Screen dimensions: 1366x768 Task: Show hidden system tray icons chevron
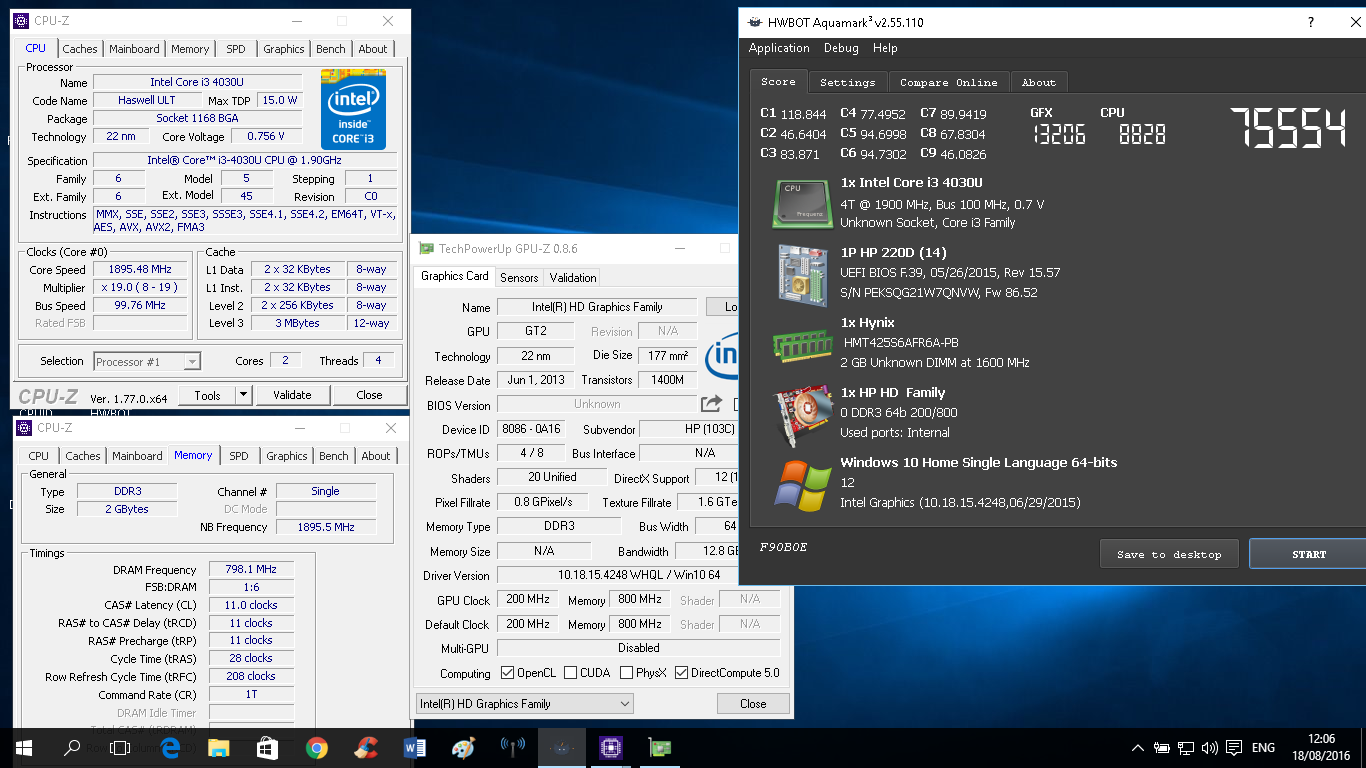pyautogui.click(x=1138, y=747)
